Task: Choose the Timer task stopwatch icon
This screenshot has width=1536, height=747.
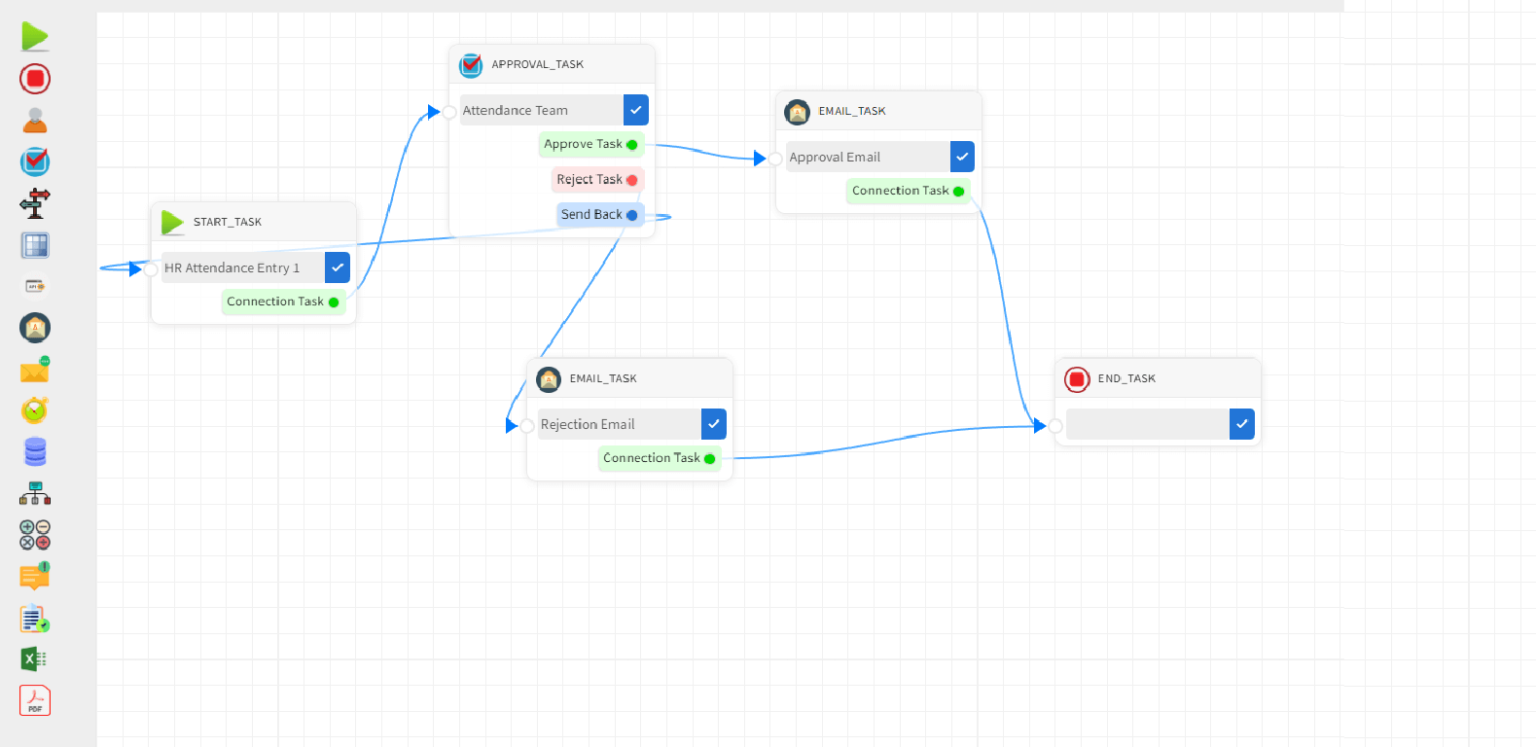Action: (35, 410)
